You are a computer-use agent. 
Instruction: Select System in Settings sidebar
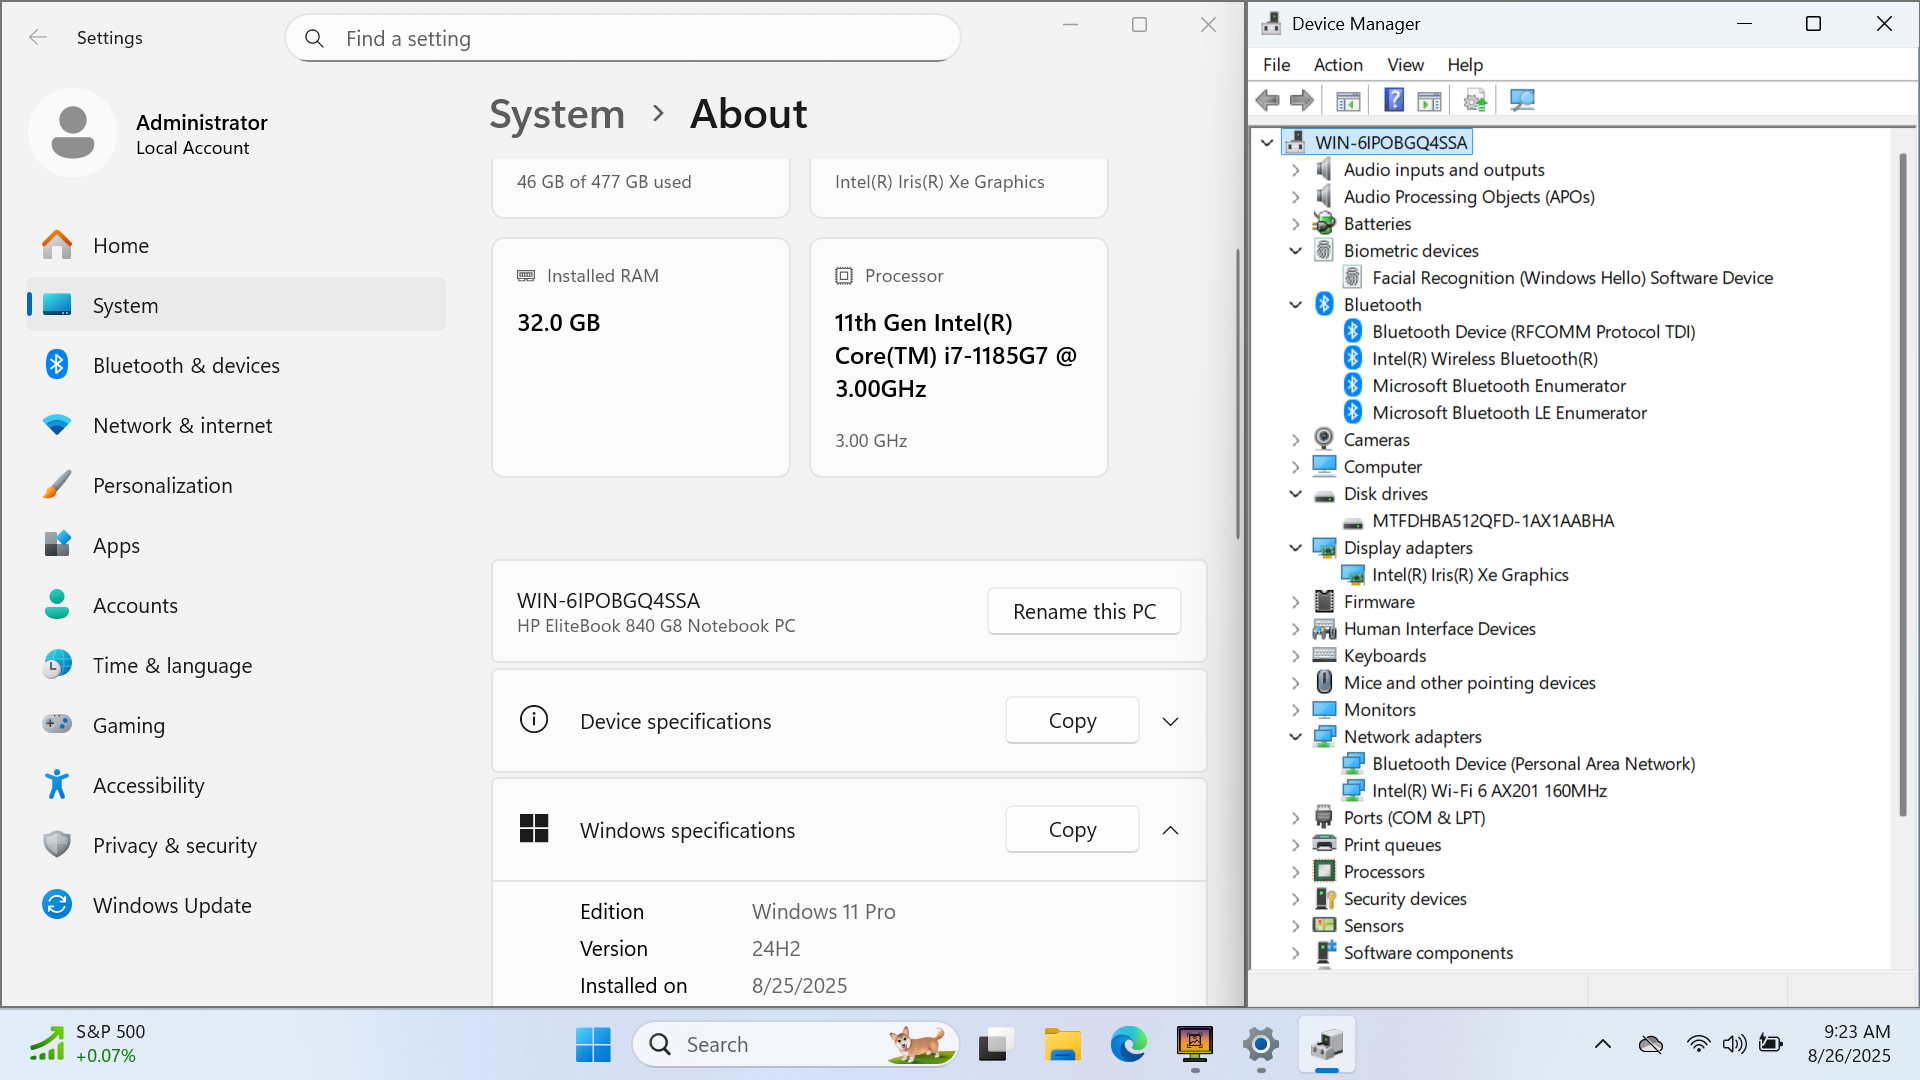point(237,305)
